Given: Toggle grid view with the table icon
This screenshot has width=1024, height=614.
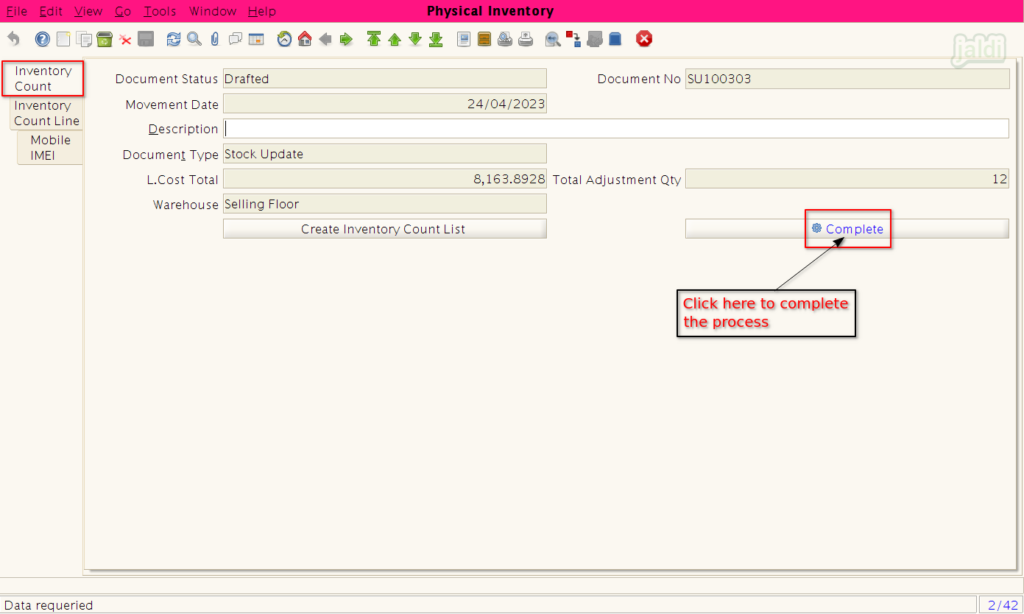Looking at the screenshot, I should 256,39.
